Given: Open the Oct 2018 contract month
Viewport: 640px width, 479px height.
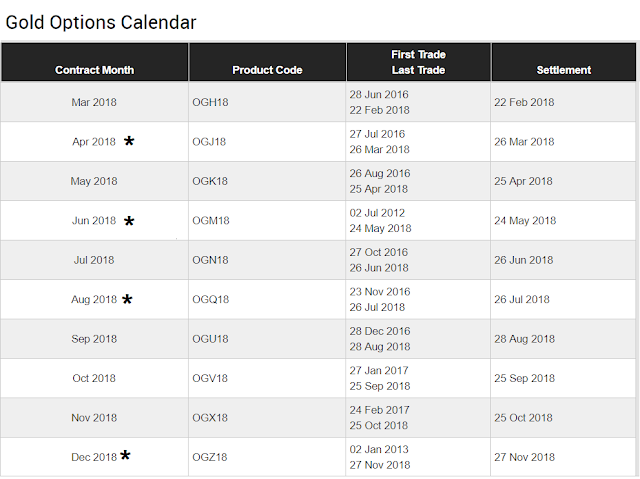Looking at the screenshot, I should [x=94, y=378].
